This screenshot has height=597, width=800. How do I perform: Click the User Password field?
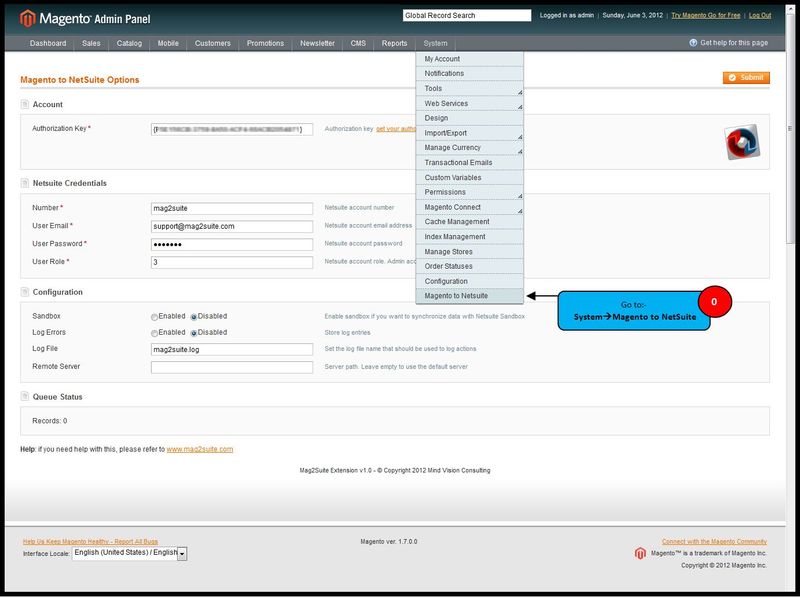tap(232, 244)
